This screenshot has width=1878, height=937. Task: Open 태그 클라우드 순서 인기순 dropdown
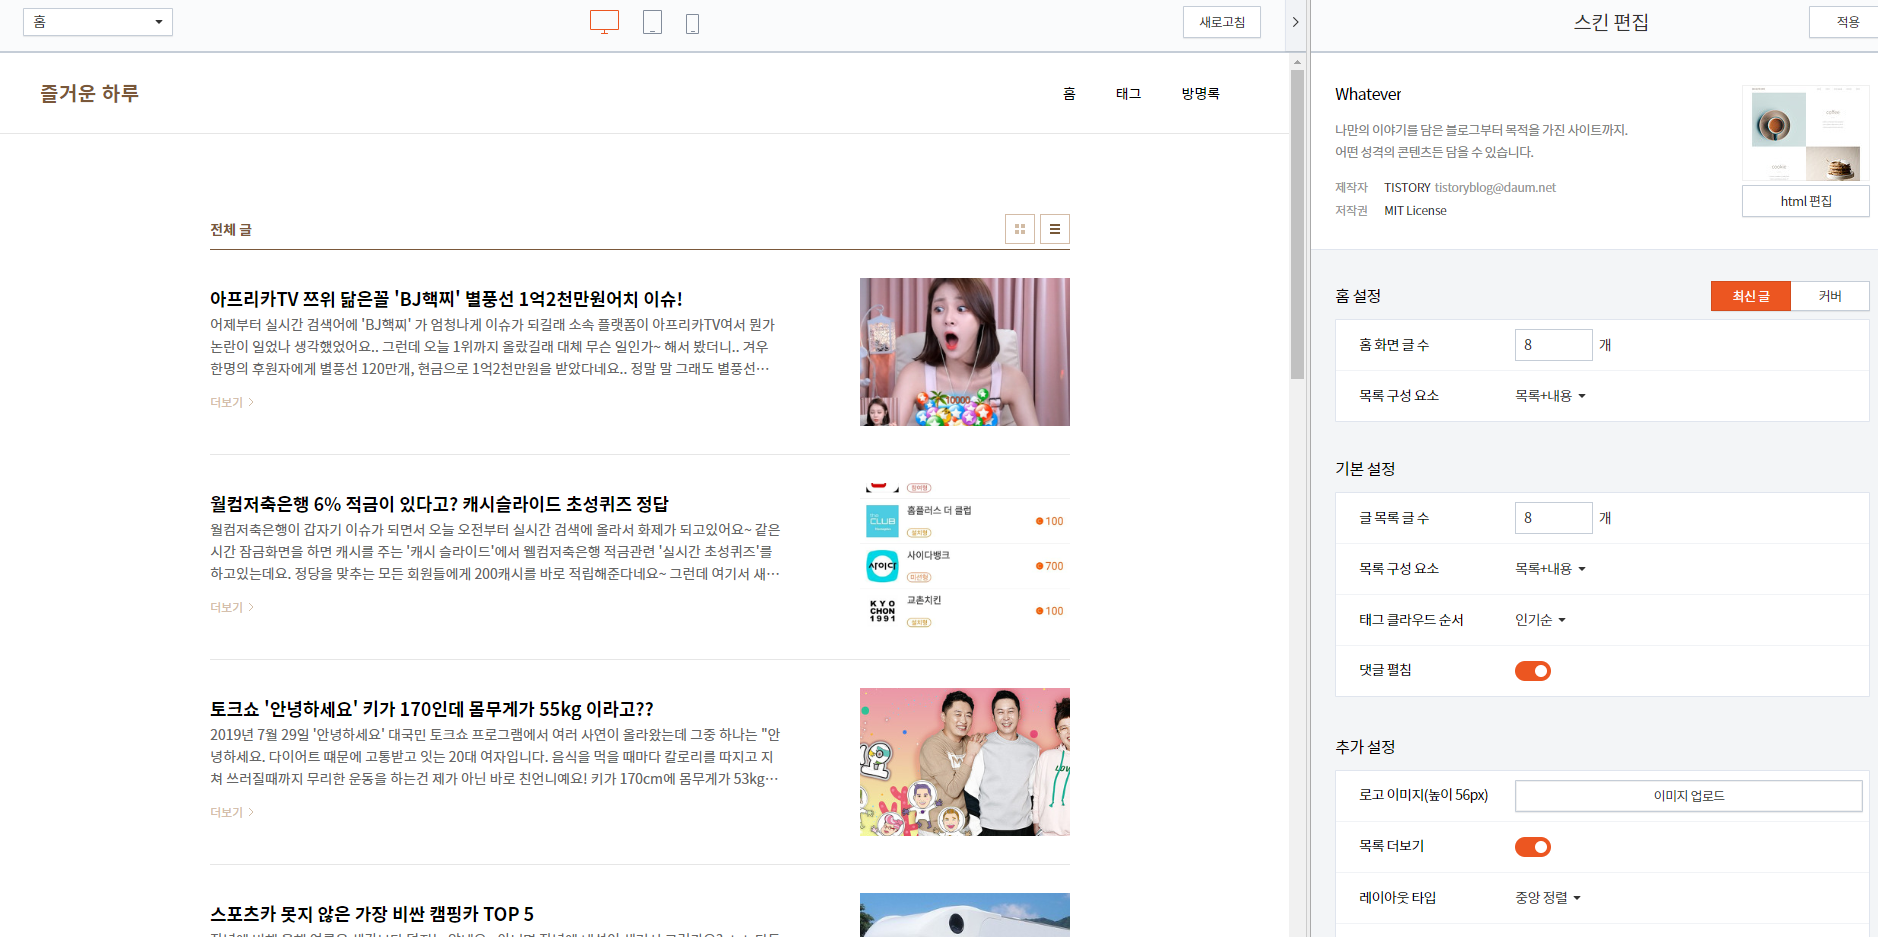click(1540, 620)
